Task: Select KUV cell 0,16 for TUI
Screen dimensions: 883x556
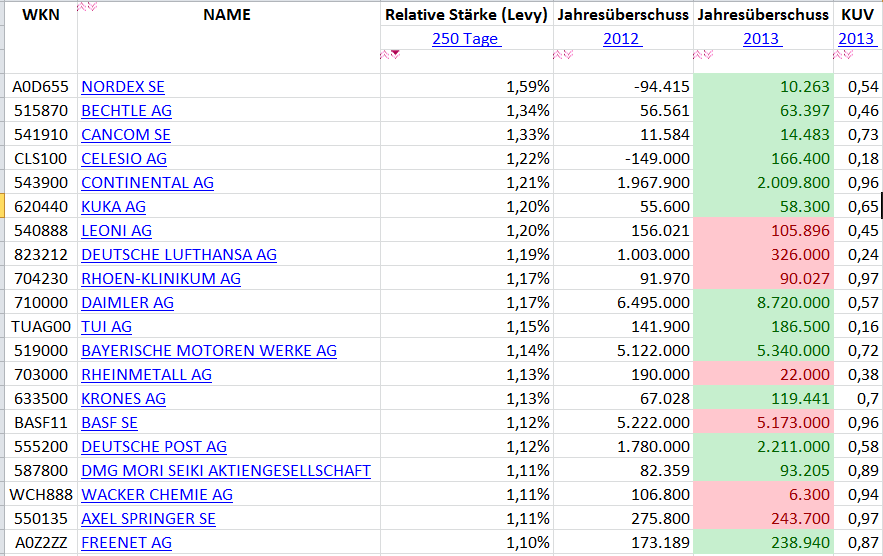Action: pyautogui.click(x=858, y=327)
